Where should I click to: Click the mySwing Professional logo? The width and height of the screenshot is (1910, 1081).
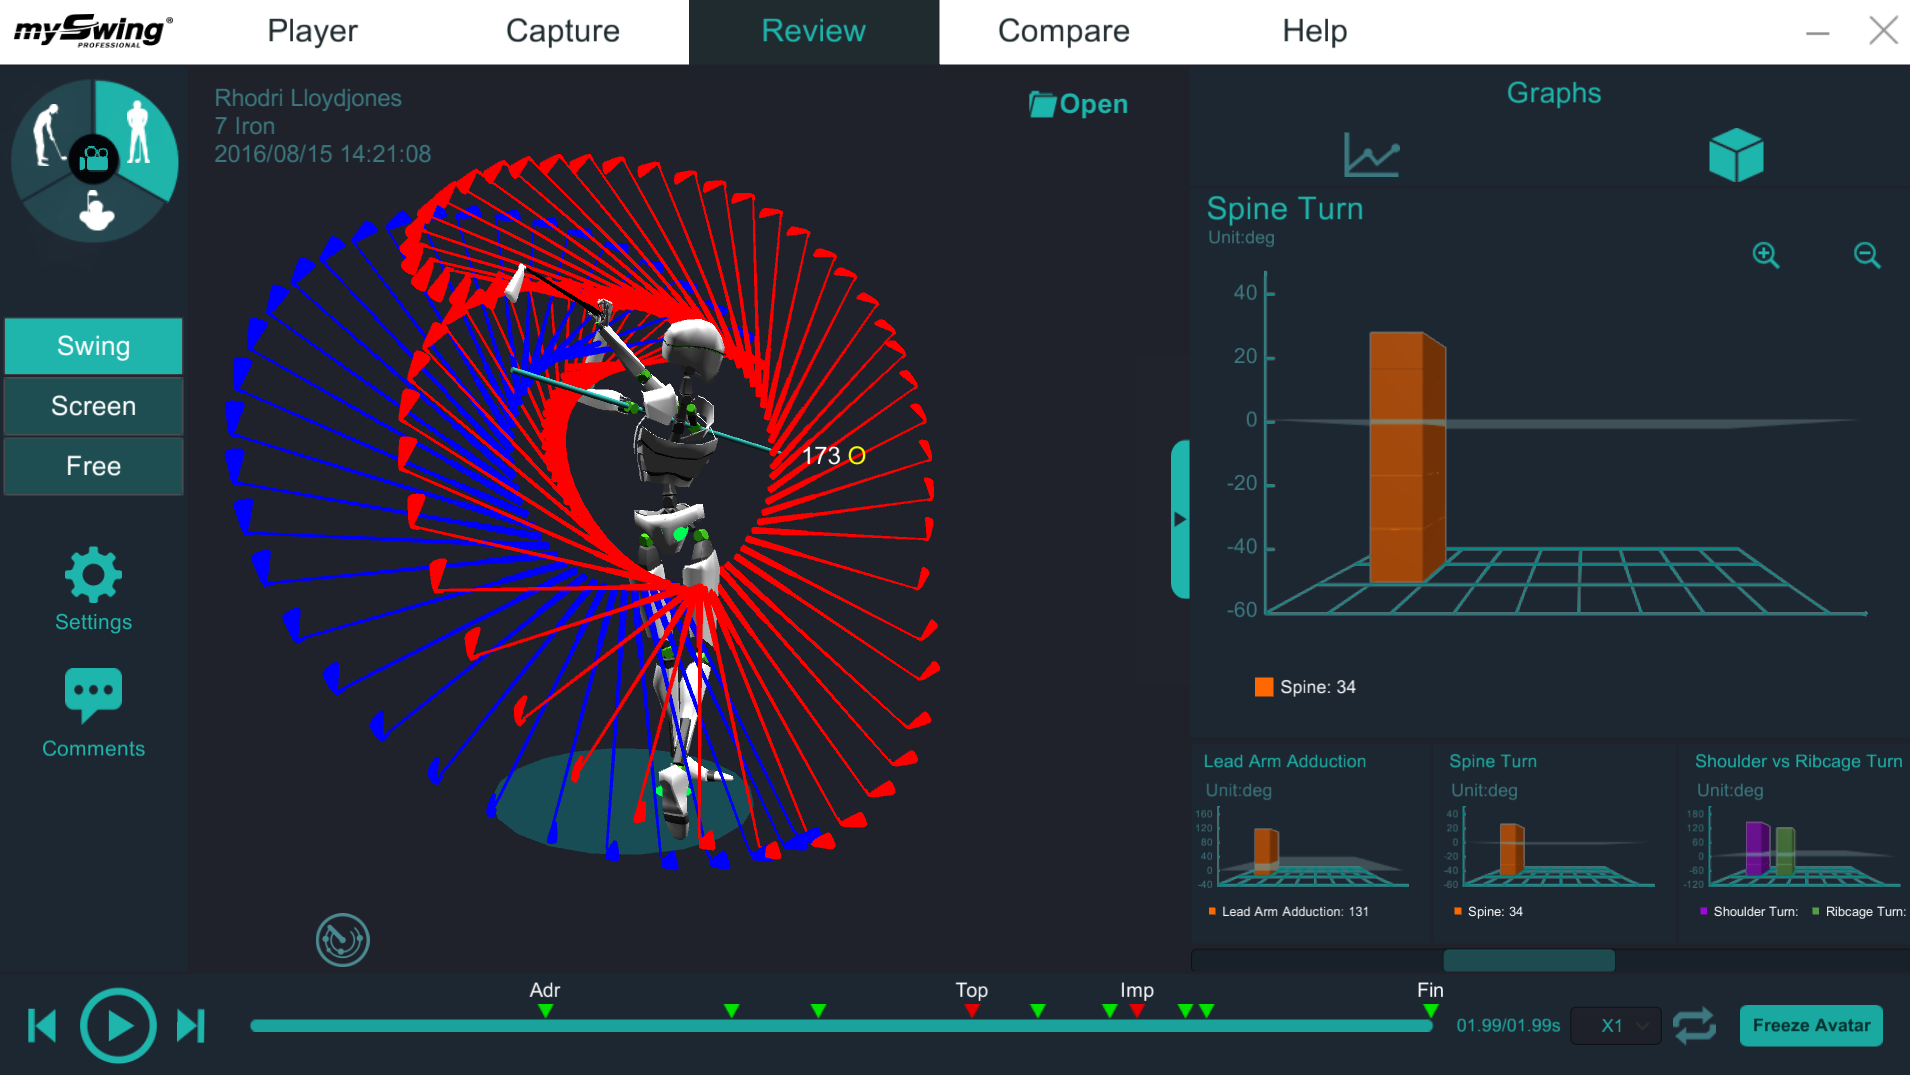[x=93, y=31]
